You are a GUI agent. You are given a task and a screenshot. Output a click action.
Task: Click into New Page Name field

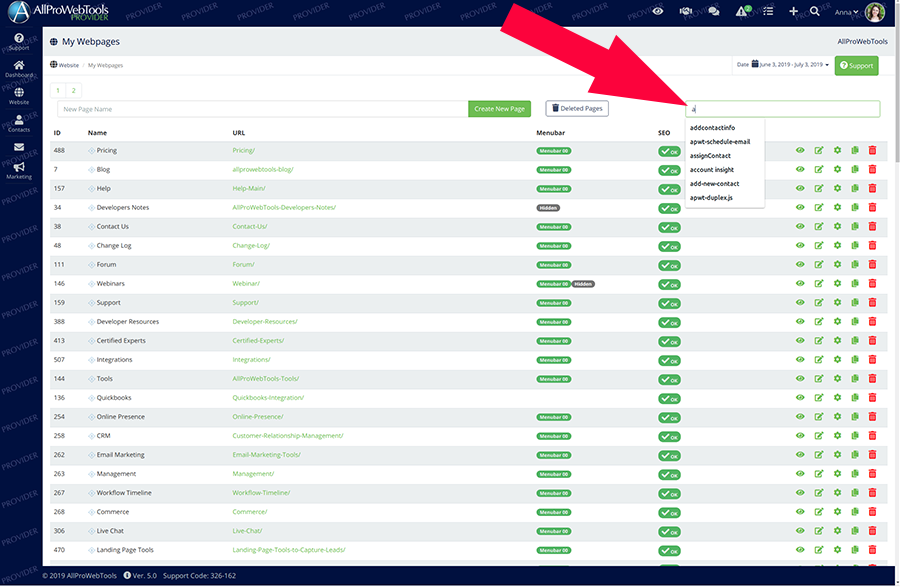tap(263, 109)
